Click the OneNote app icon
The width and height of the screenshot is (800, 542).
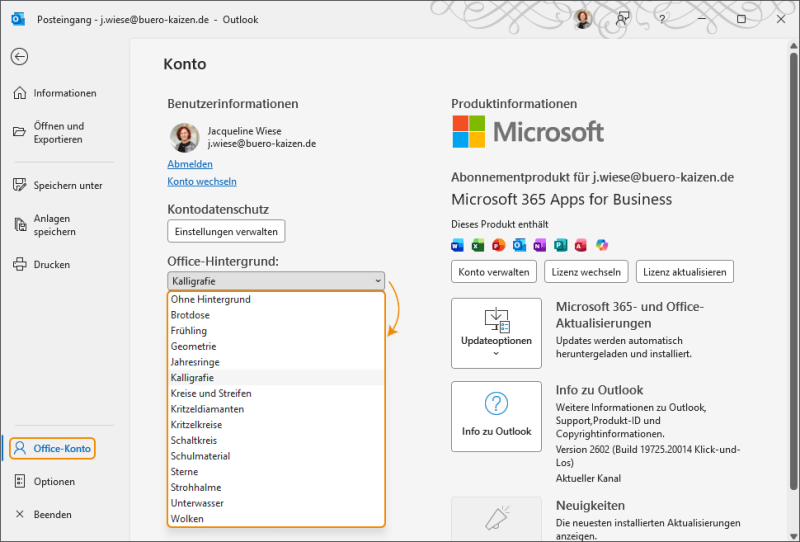540,245
